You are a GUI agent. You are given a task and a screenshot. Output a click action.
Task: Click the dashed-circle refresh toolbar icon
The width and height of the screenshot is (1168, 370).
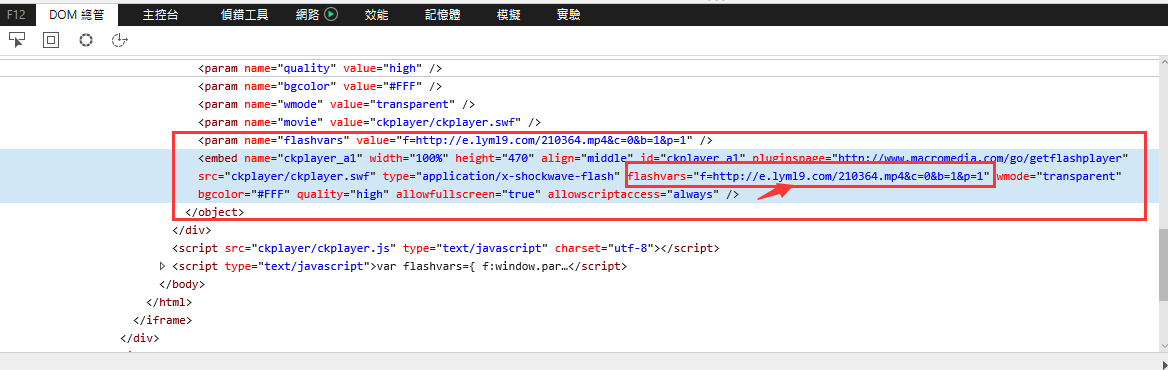(x=118, y=39)
